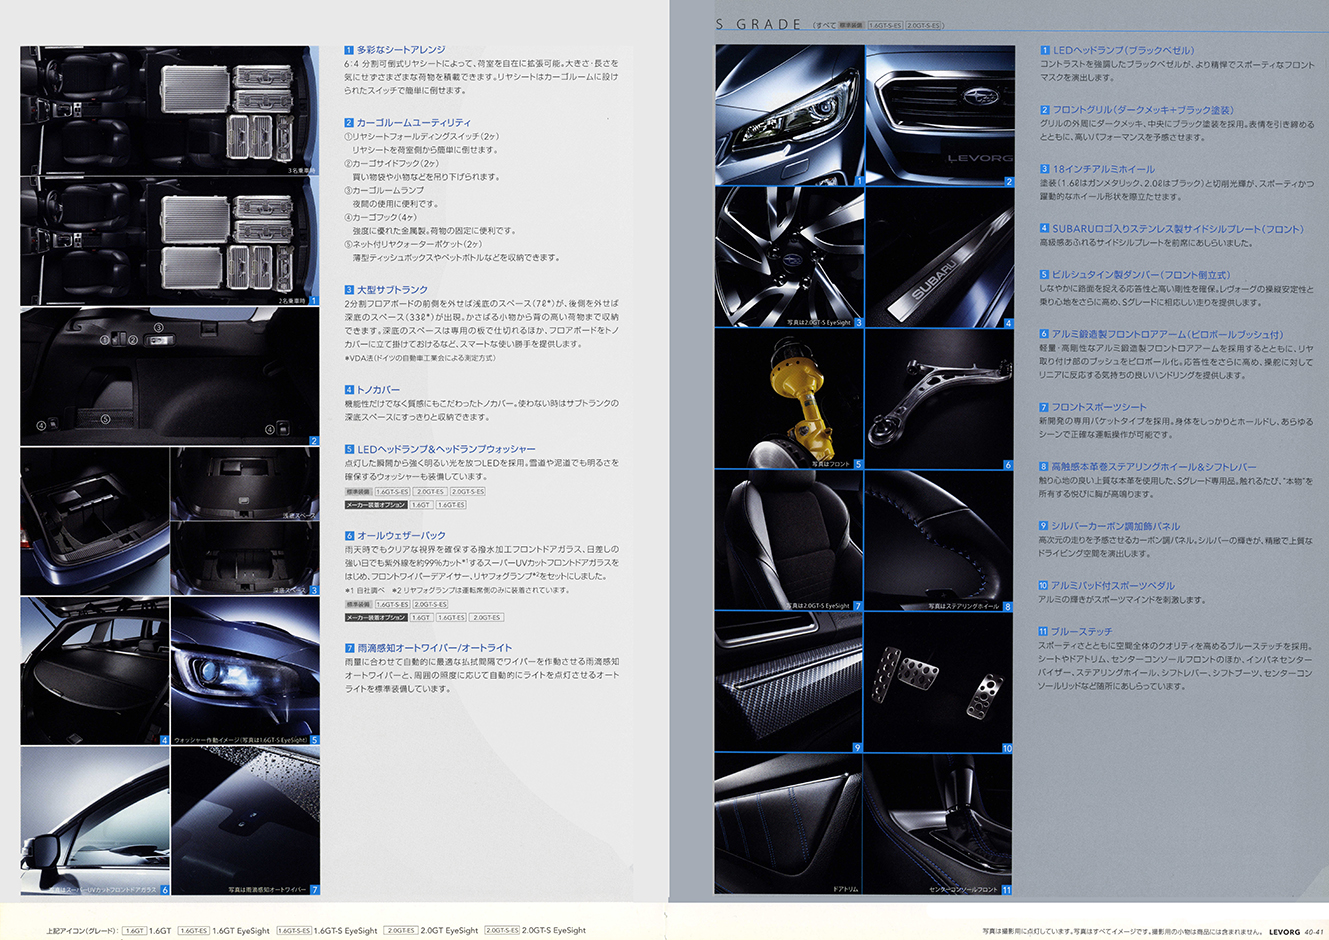This screenshot has height=940, width=1329.
Task: Click the open sub trunk photo with blue car body
Action: point(95,521)
